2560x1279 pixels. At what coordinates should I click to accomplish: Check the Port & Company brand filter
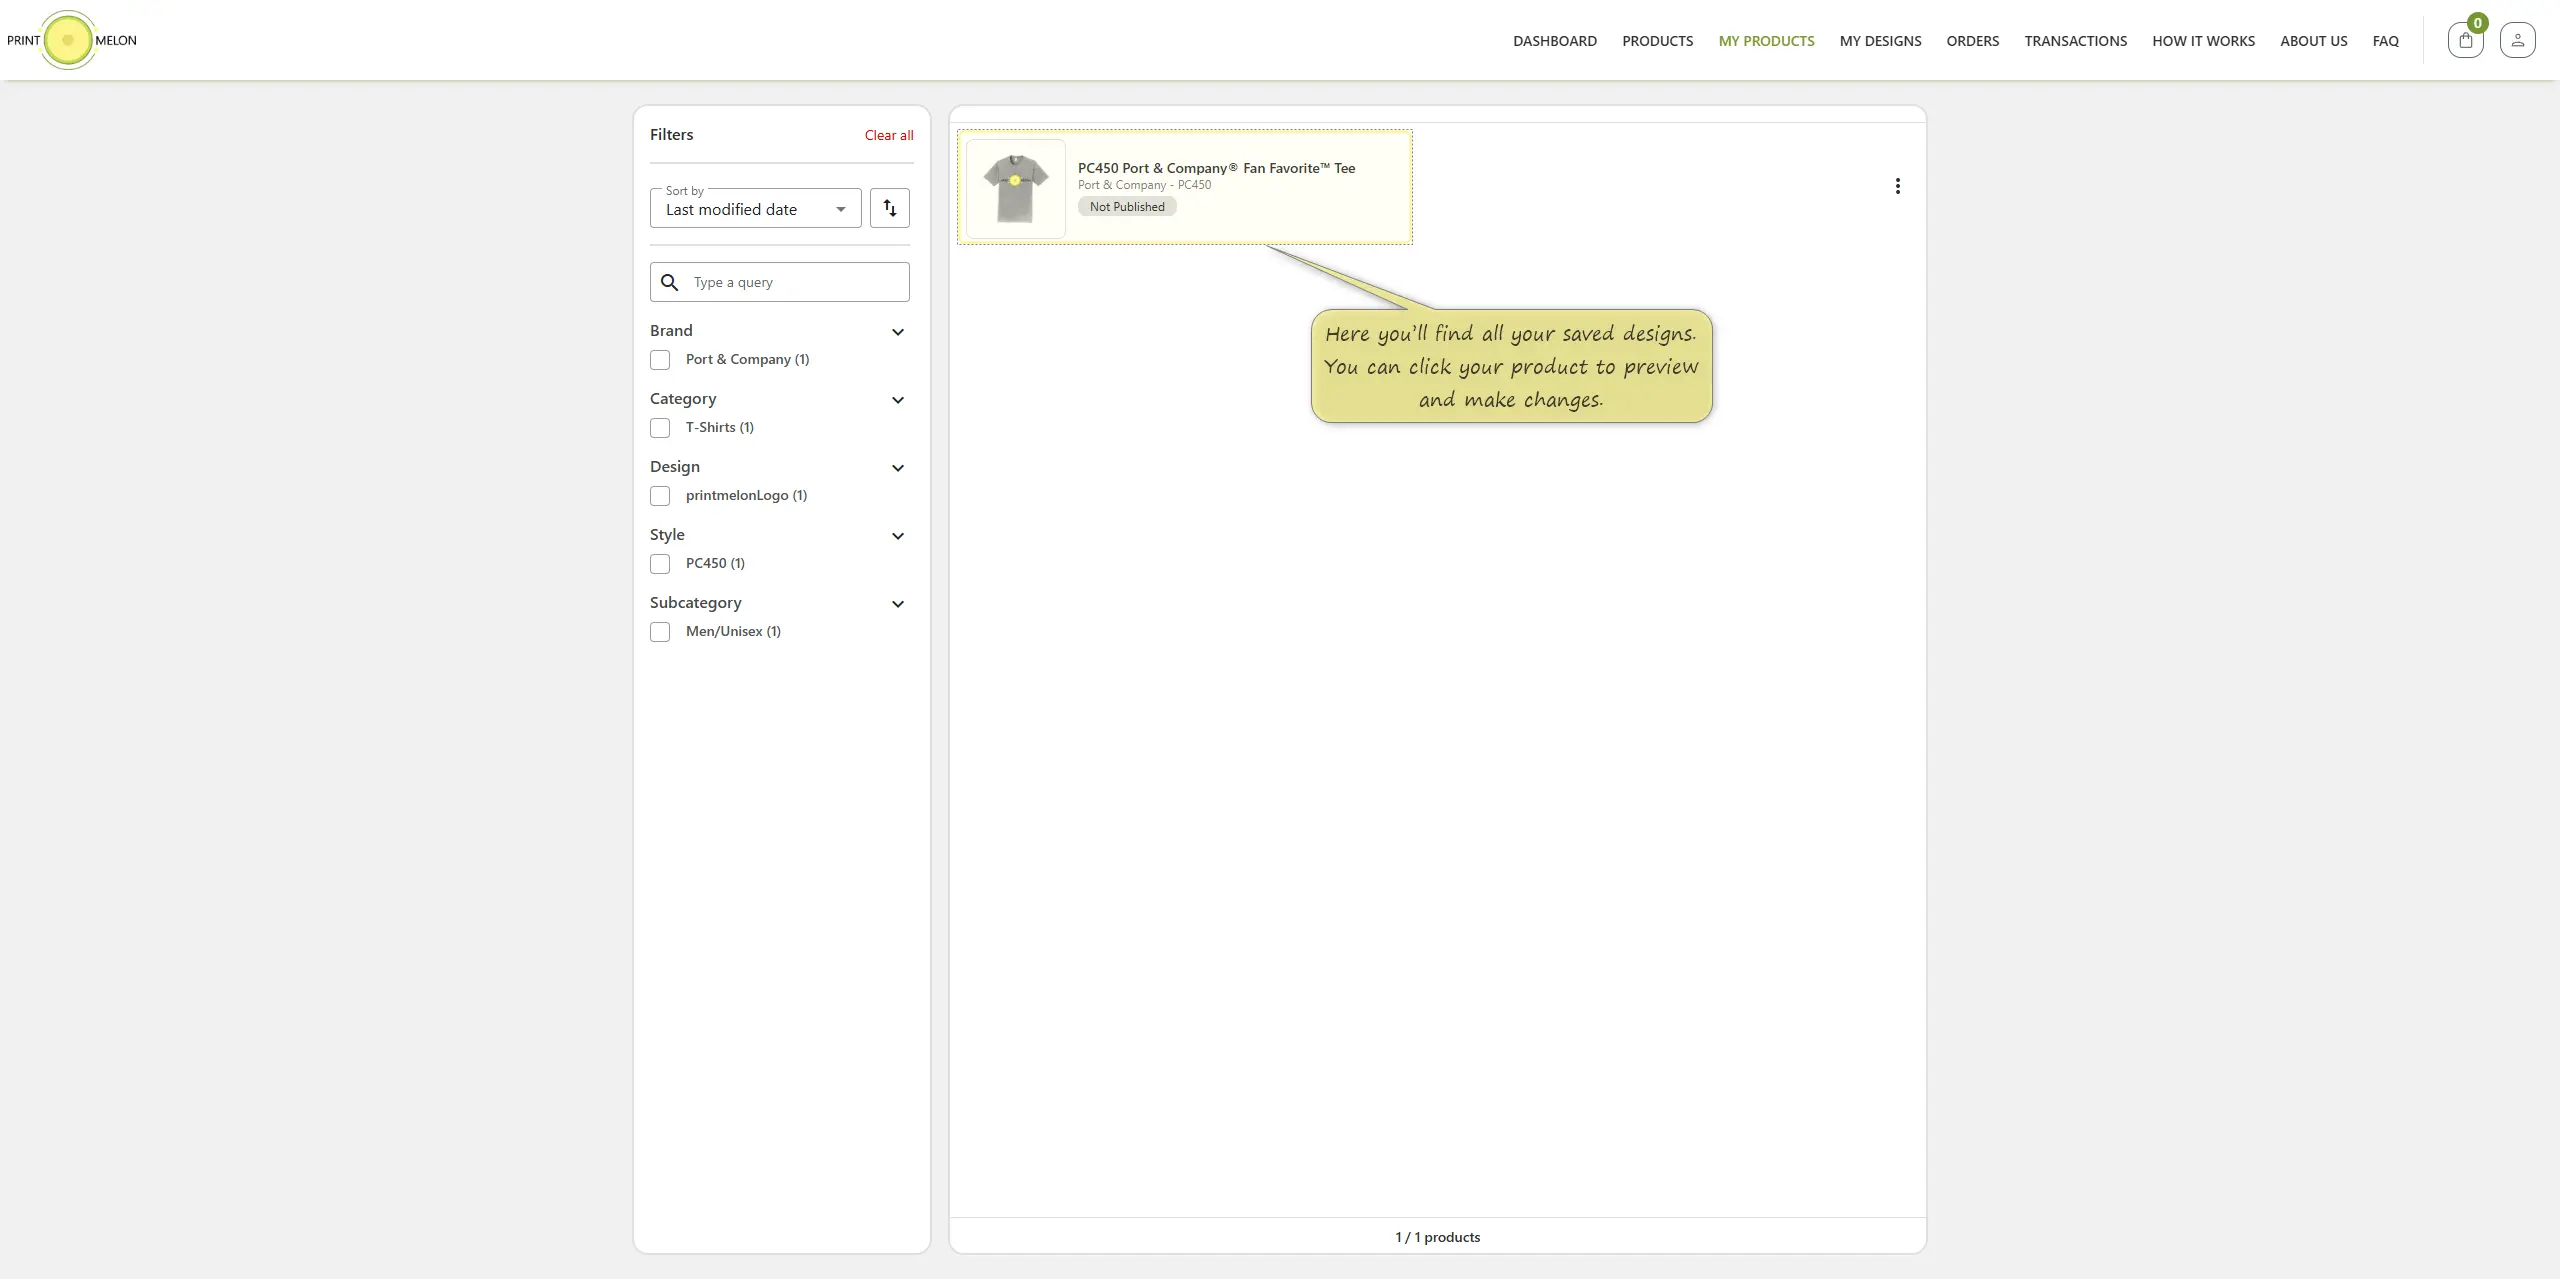(660, 360)
